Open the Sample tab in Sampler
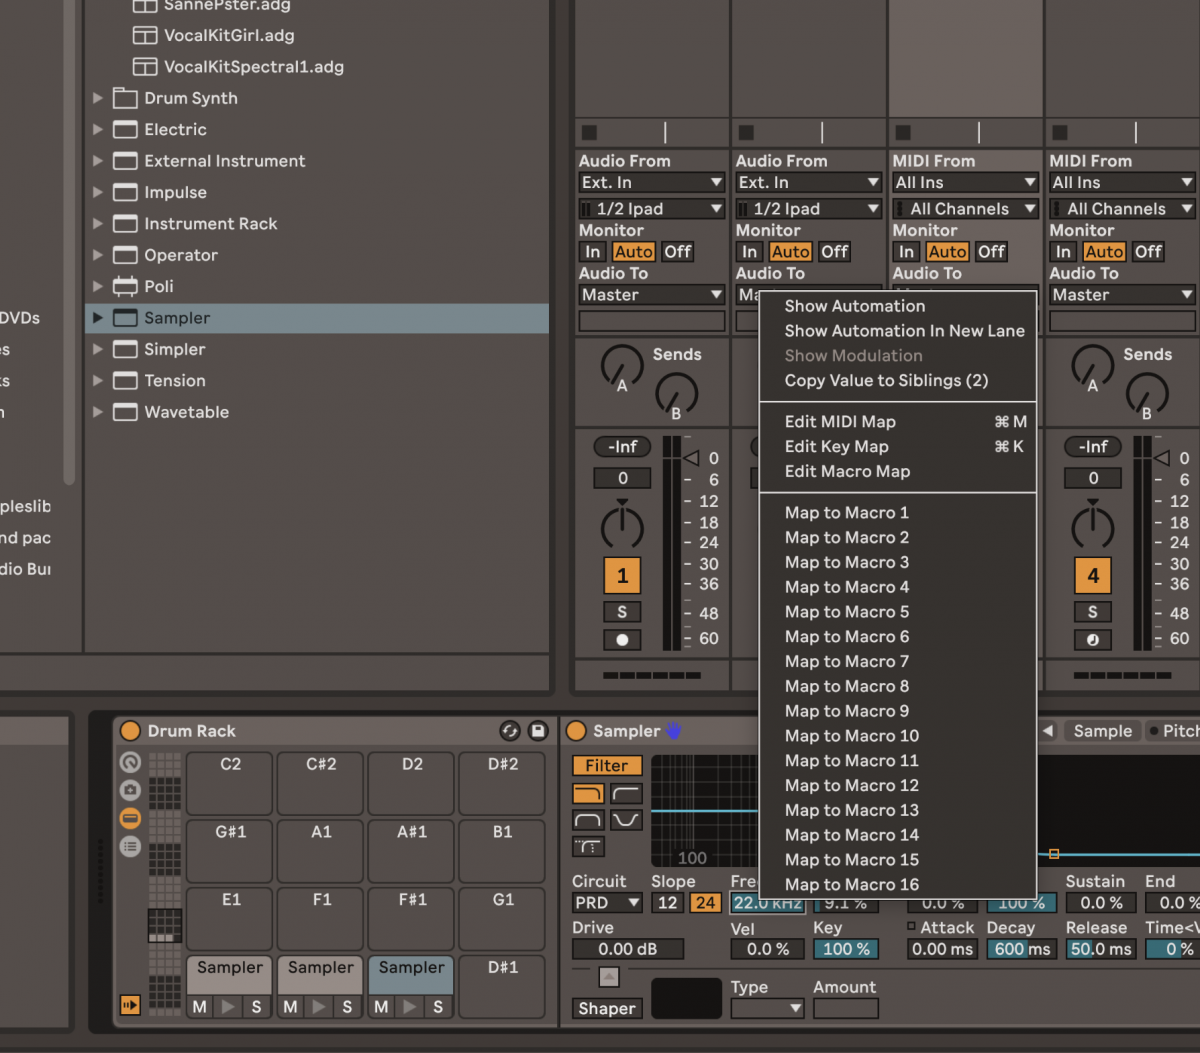The width and height of the screenshot is (1200, 1053). point(1102,731)
